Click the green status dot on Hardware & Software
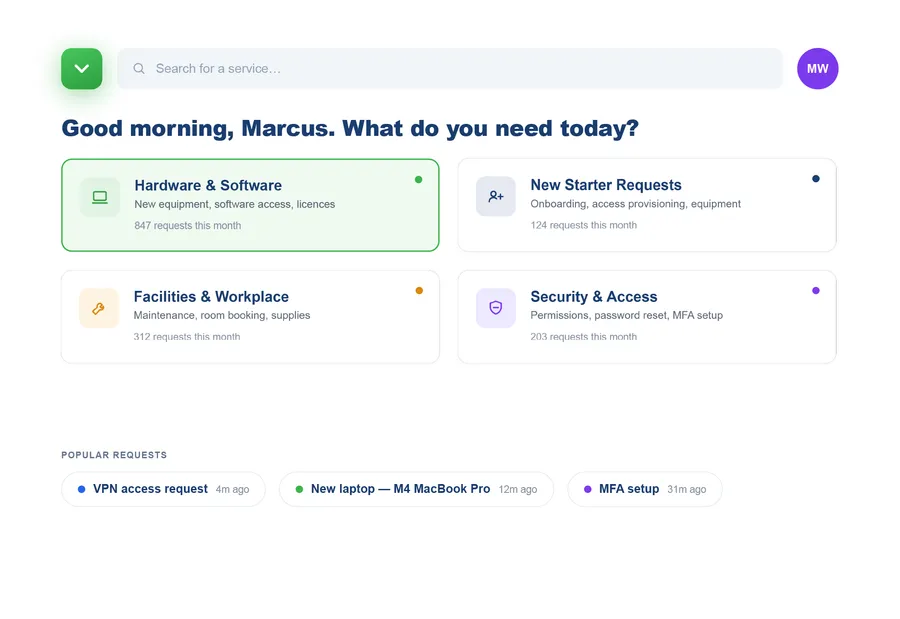 point(418,179)
